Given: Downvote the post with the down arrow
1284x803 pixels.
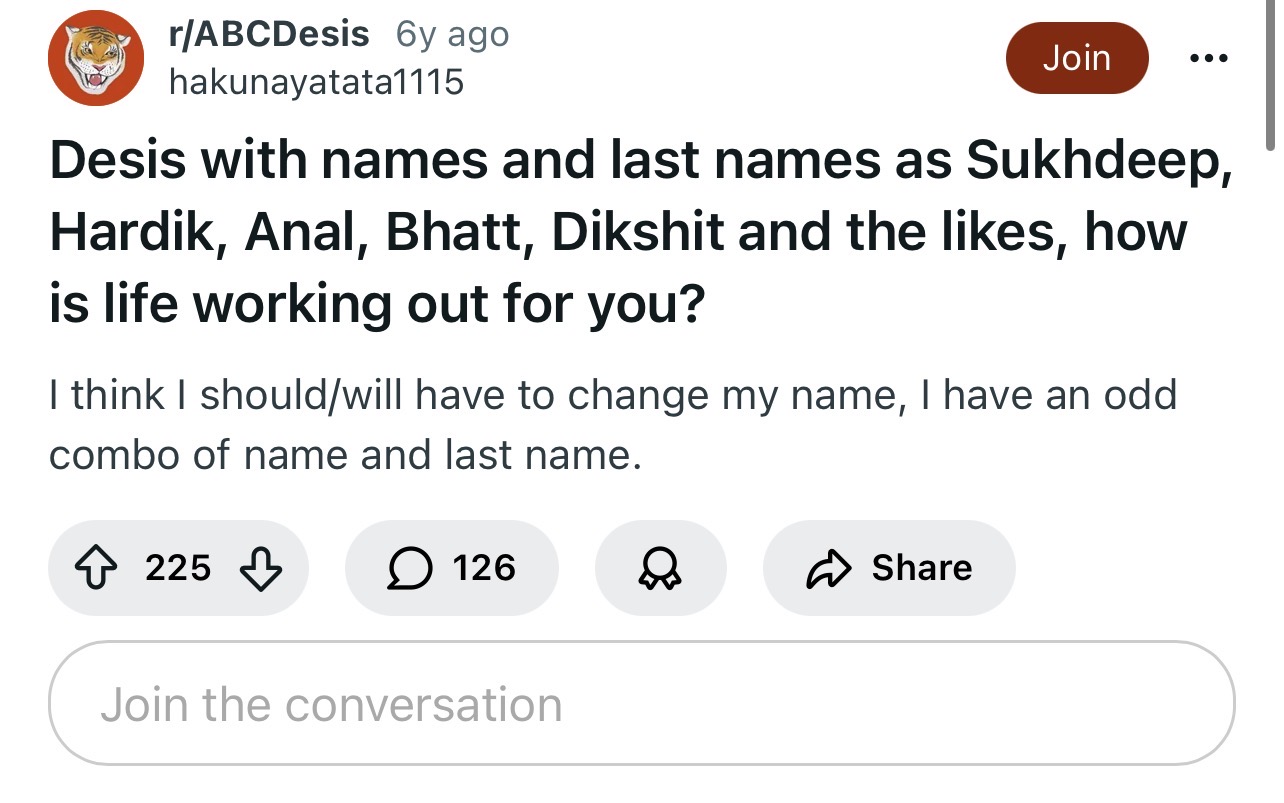Looking at the screenshot, I should tap(262, 568).
